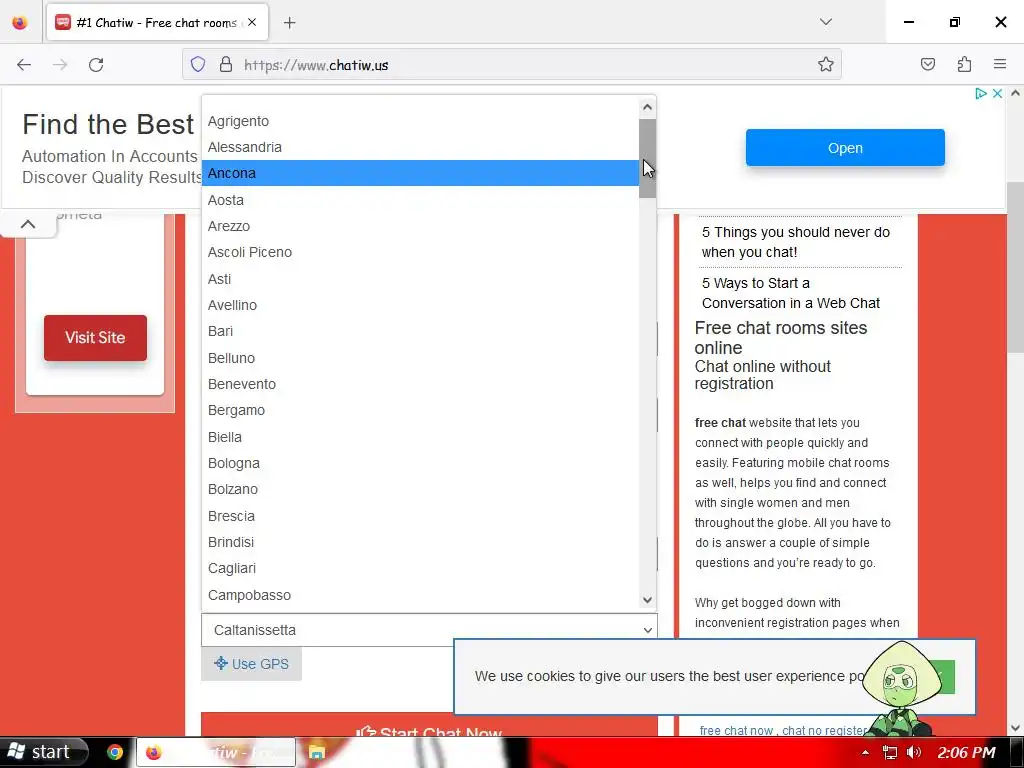
Task: Click the URL address bar
Action: click(511, 65)
